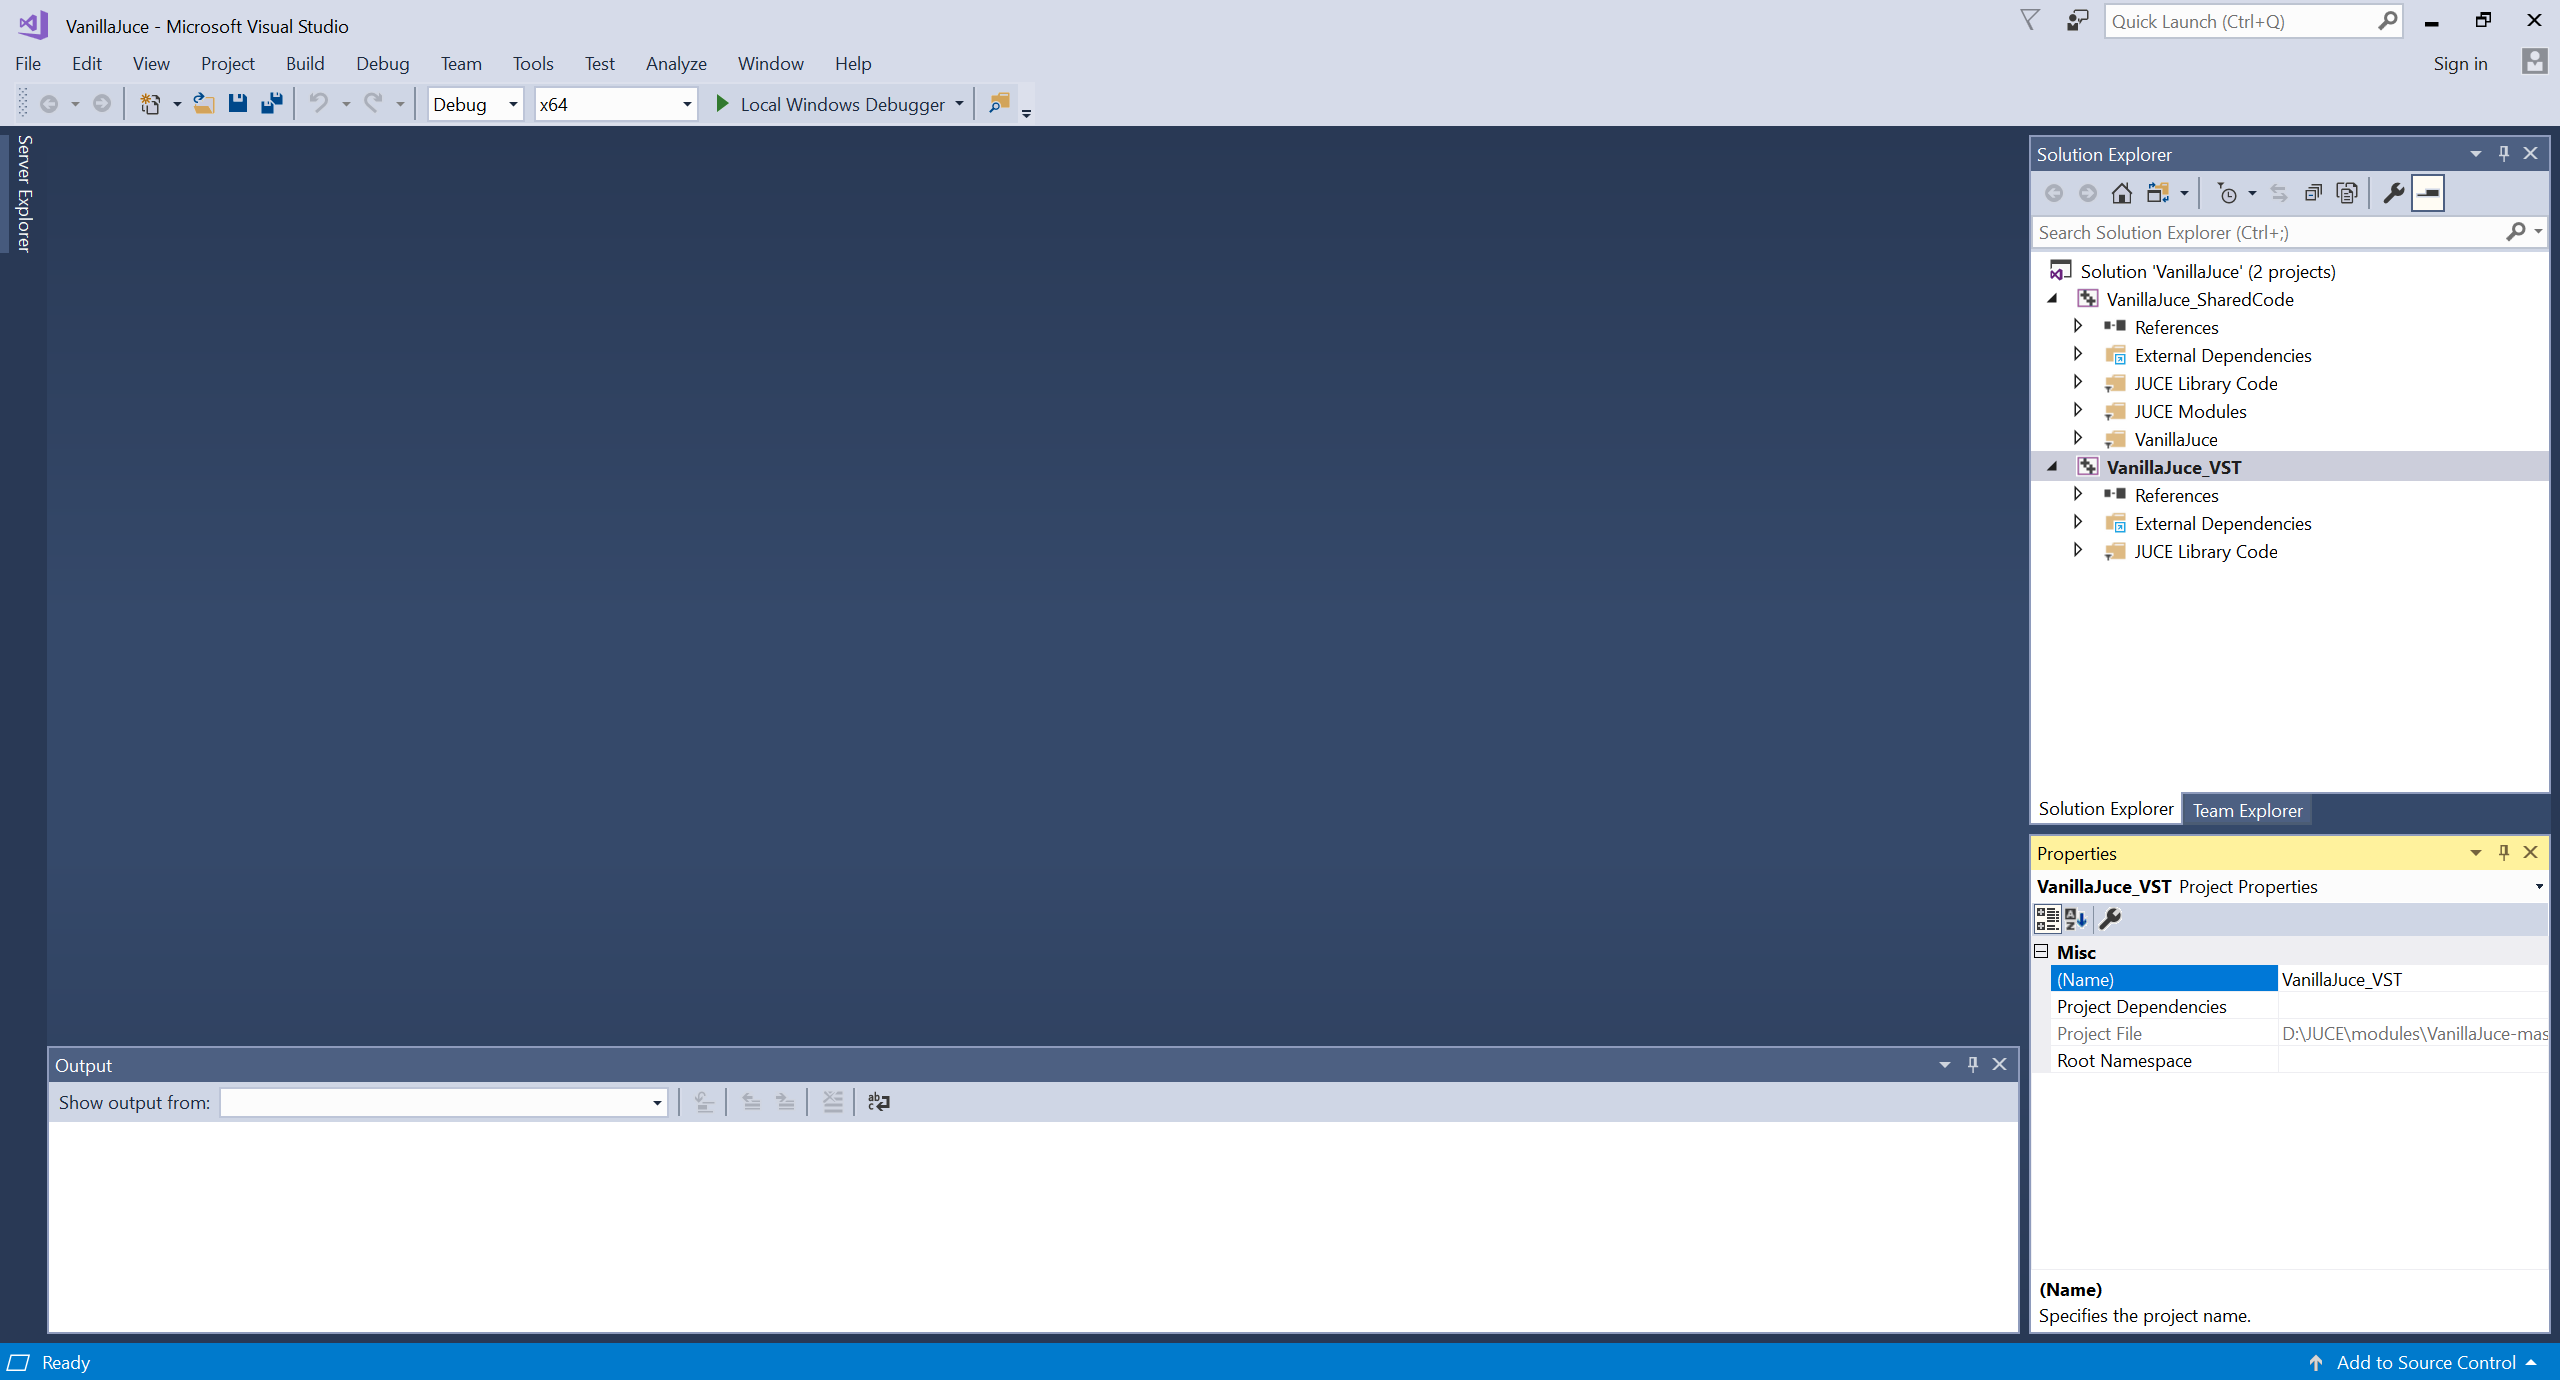Pin toggle for the Solution Explorer panel
The height and width of the screenshot is (1380, 2560).
[2504, 153]
